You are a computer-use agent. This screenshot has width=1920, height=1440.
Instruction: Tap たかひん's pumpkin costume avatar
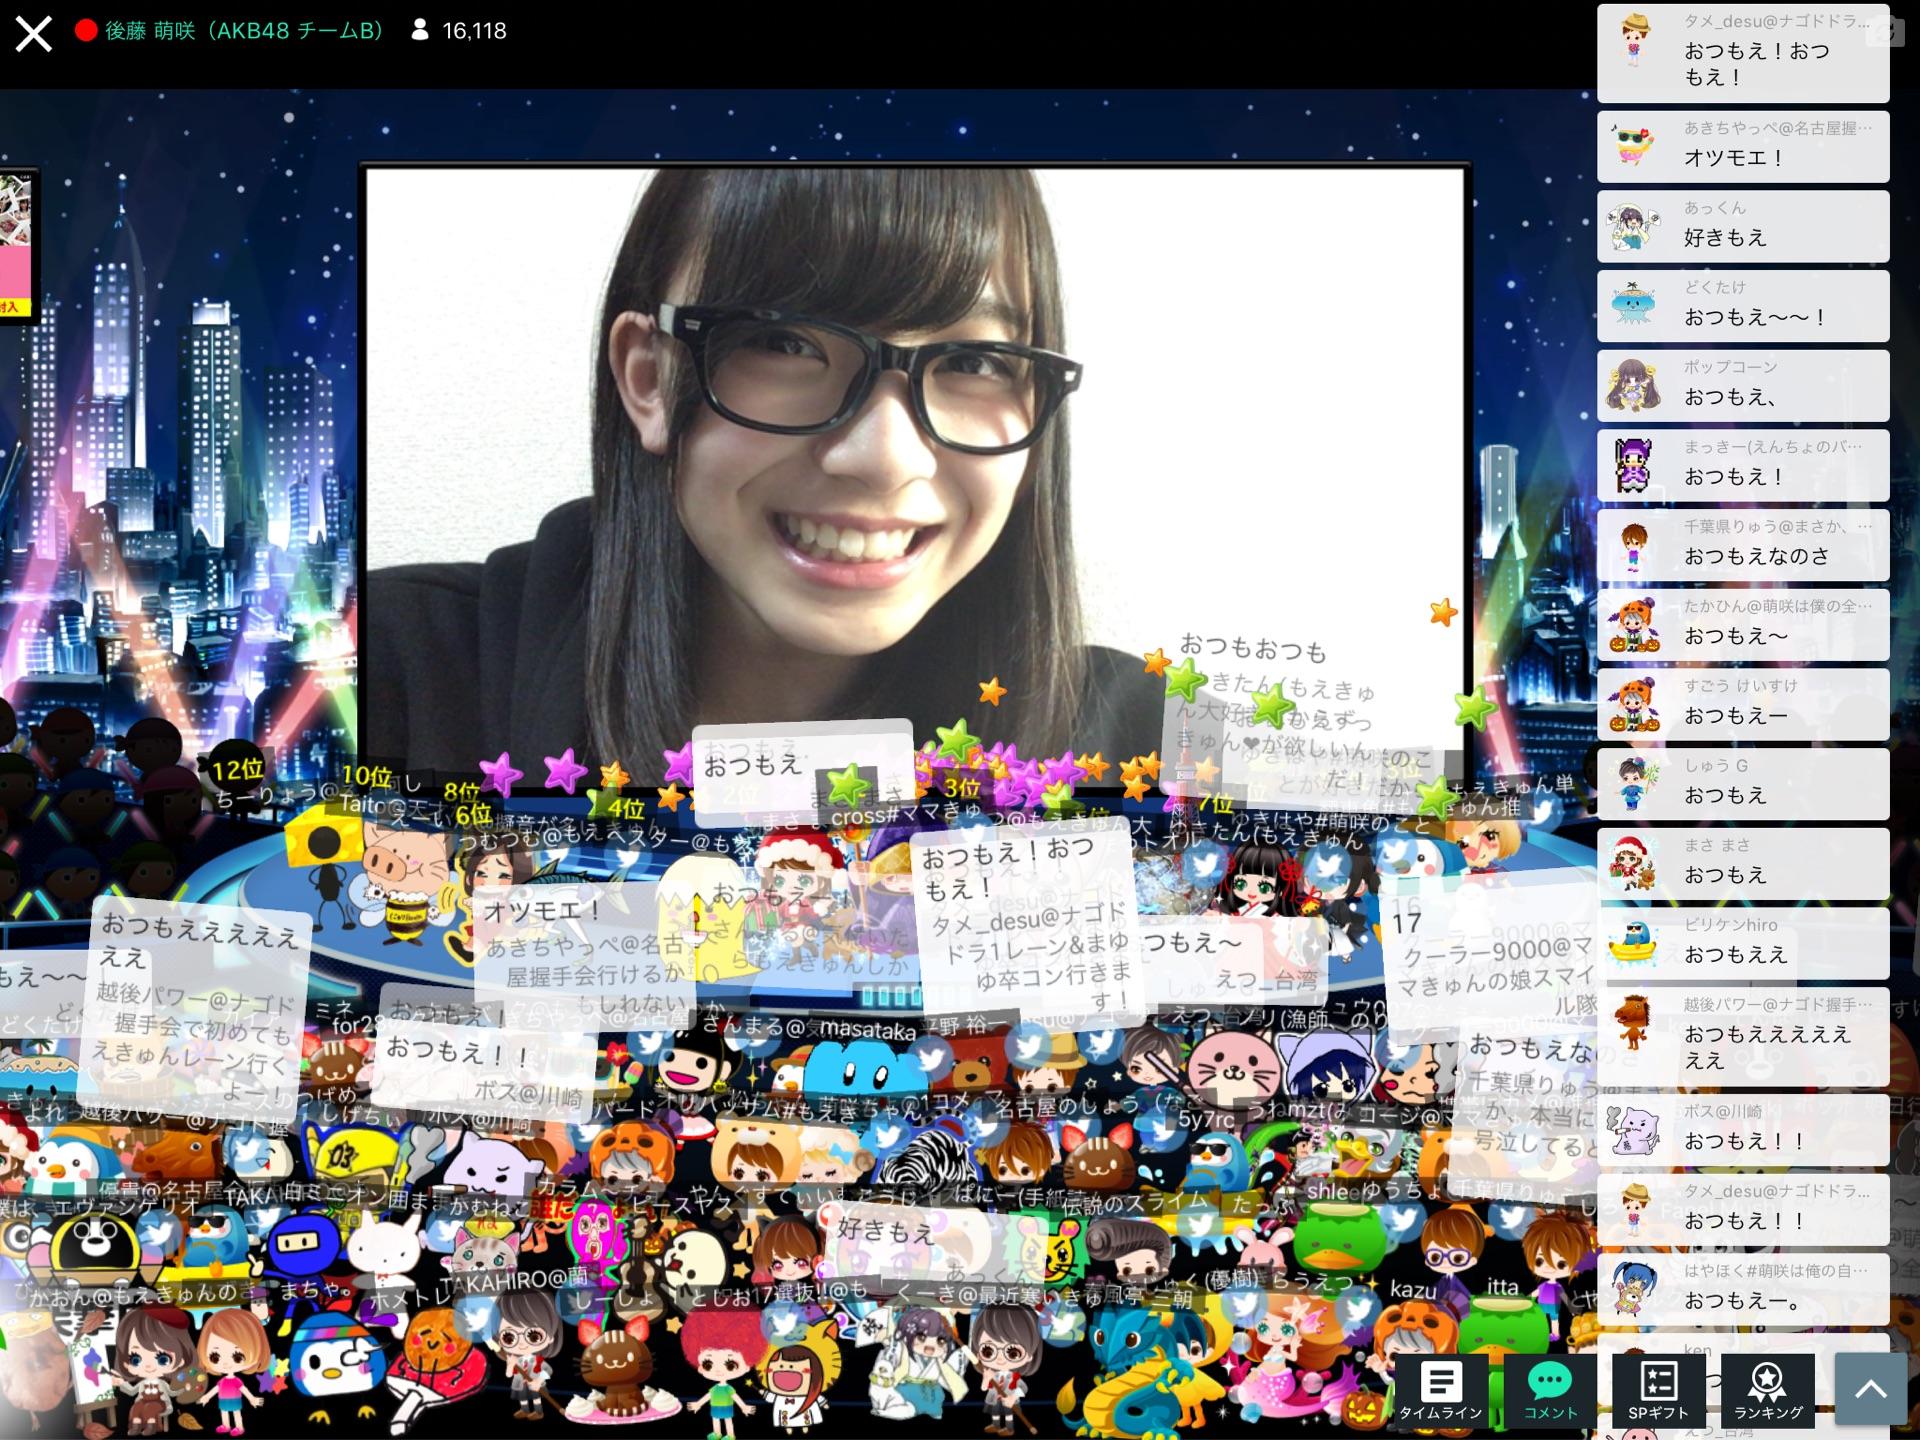[x=1634, y=625]
